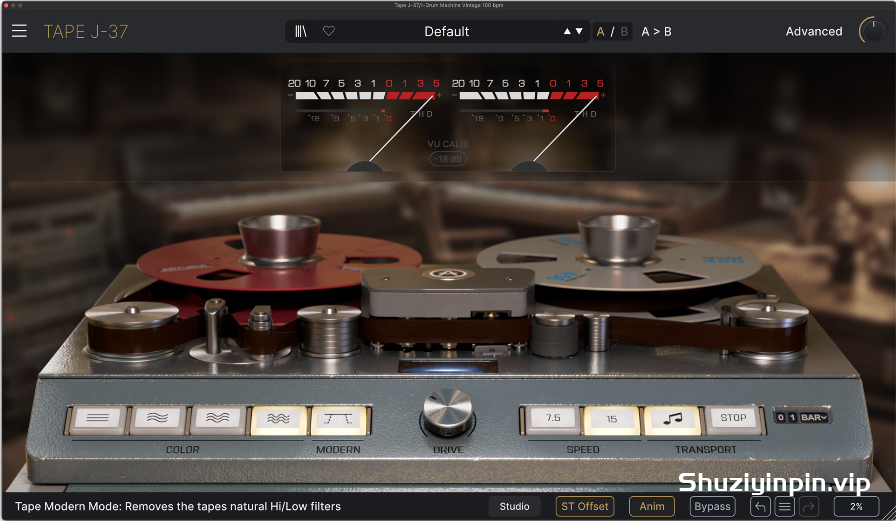Click the SPEED label
The image size is (896, 521).
tap(583, 450)
